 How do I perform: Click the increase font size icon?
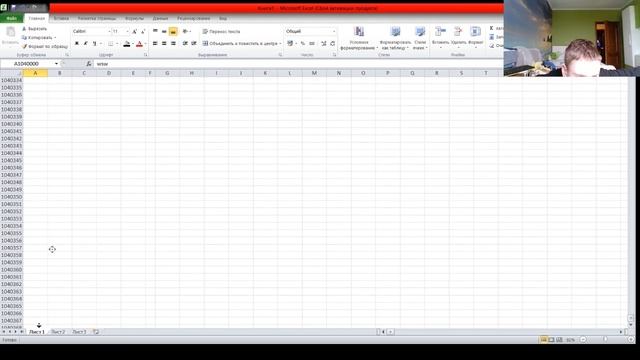click(134, 31)
